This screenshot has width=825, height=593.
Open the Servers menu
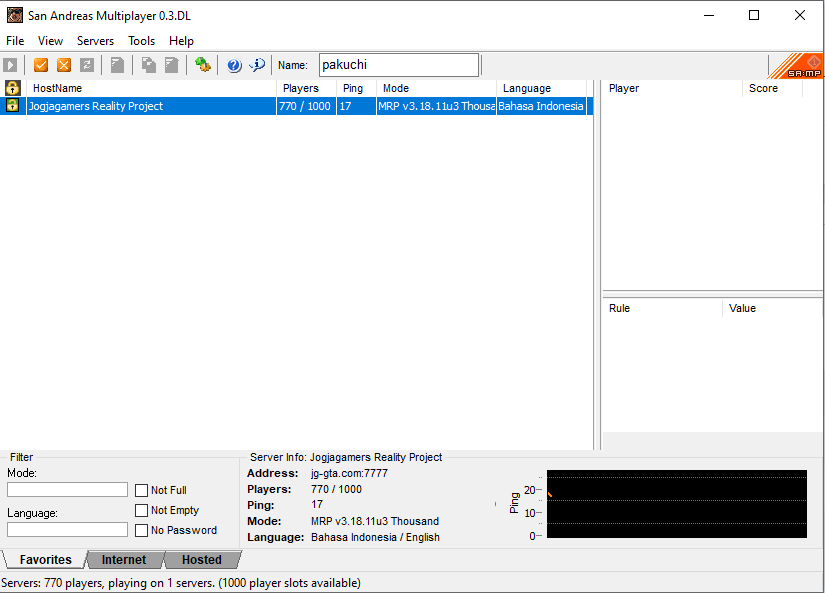[95, 41]
